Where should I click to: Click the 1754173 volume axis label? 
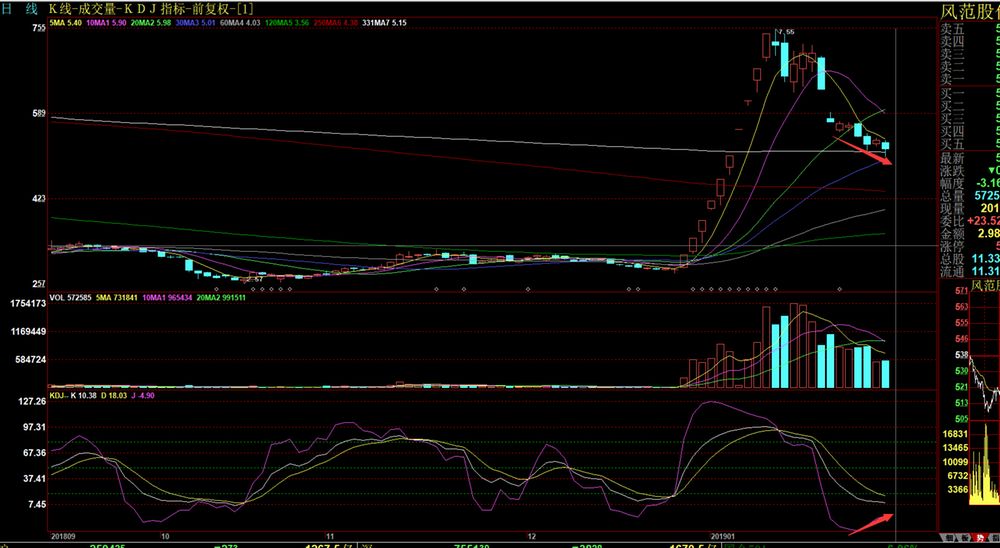tap(28, 304)
